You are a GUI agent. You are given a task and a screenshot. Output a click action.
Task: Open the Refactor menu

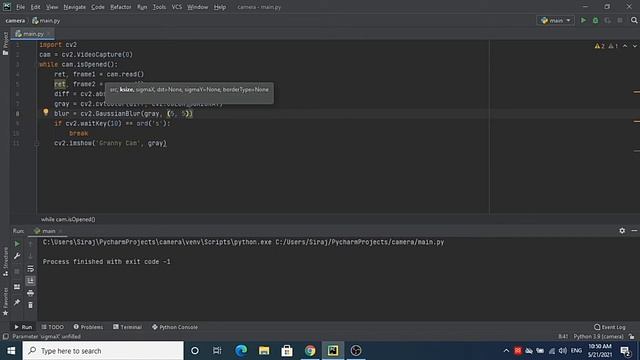point(120,7)
